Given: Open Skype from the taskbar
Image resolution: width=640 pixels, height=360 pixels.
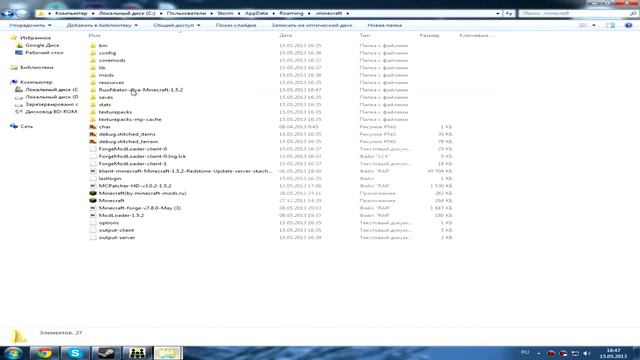Looking at the screenshot, I should [75, 353].
